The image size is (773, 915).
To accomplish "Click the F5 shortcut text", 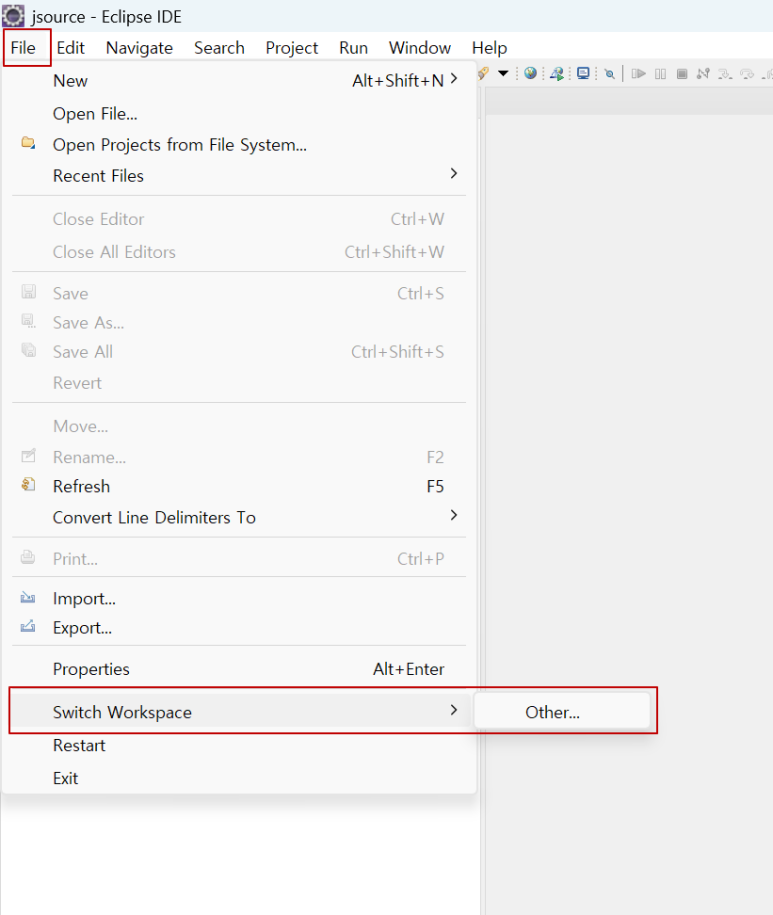I will (435, 486).
